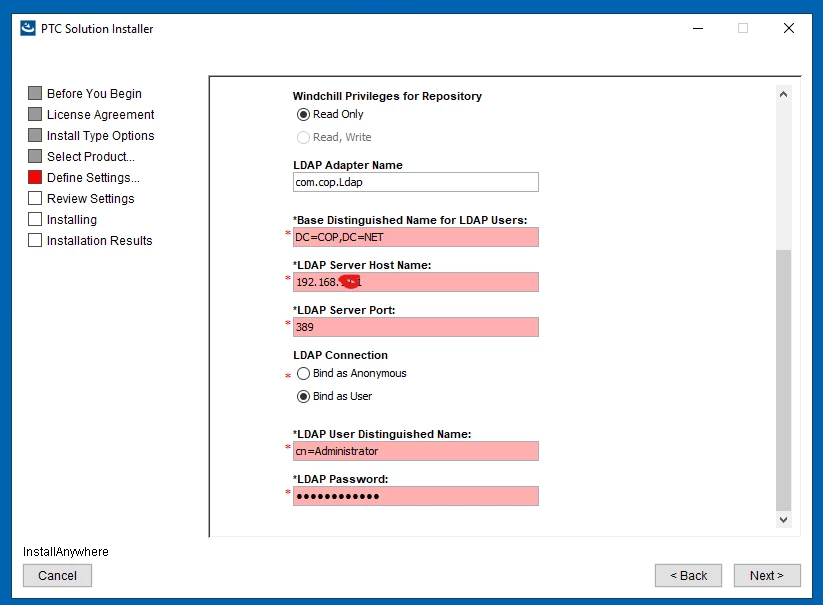823x605 pixels.
Task: Click the vertical scrollbar thumb
Action: click(784, 380)
